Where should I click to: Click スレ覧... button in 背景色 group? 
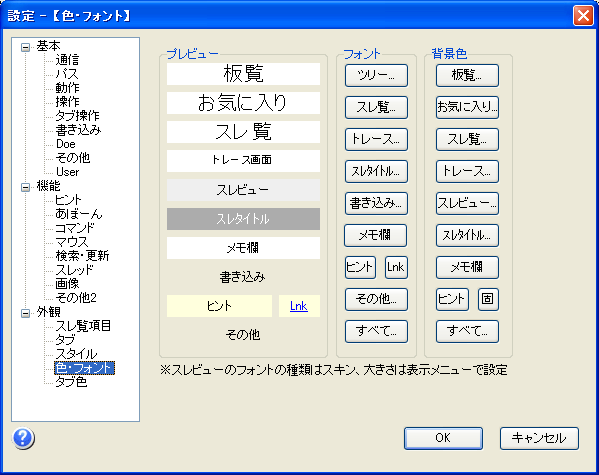click(467, 139)
